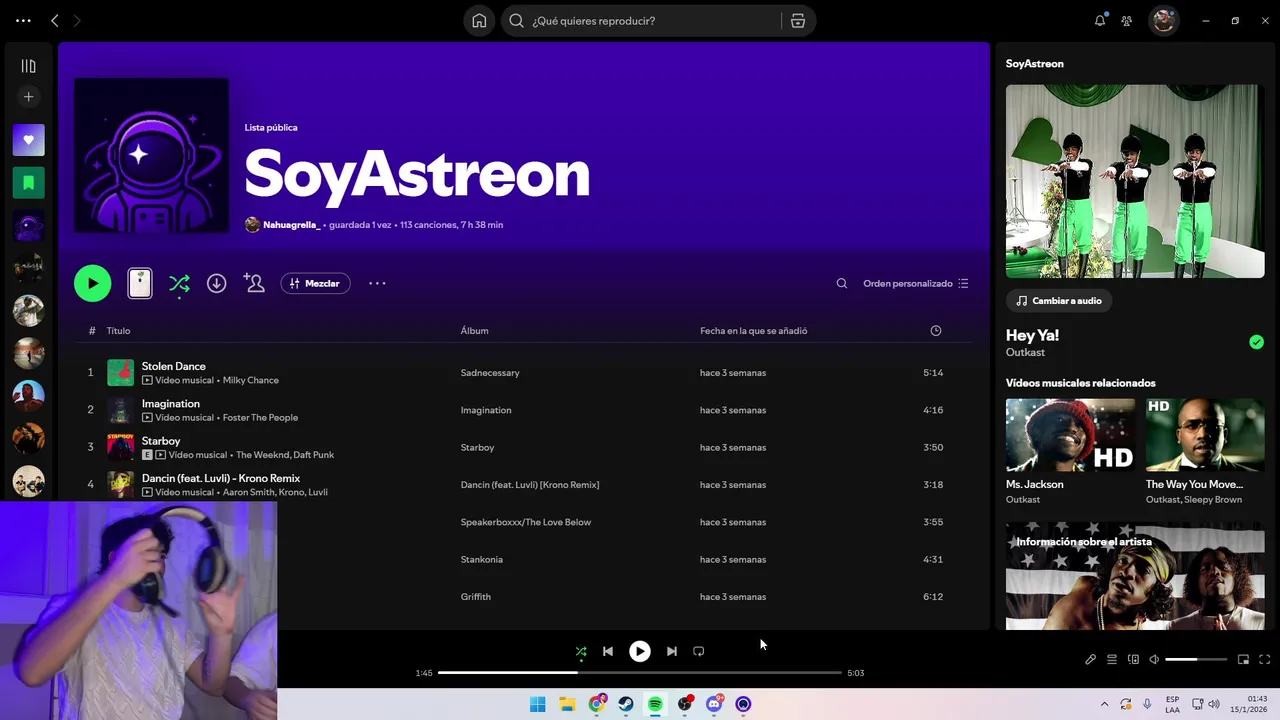The image size is (1280, 720).
Task: Open the browse icon in search bar
Action: click(798, 21)
